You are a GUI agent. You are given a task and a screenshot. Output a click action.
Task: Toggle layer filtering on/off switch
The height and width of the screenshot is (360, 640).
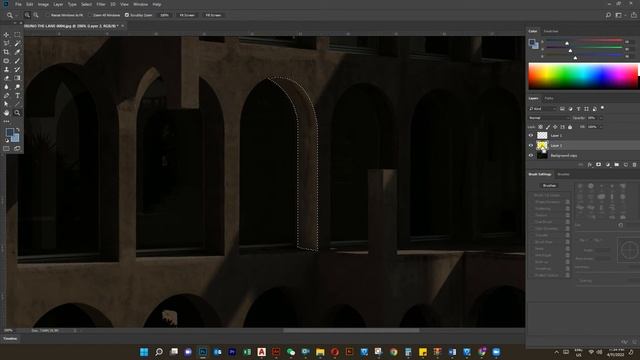[x=602, y=108]
